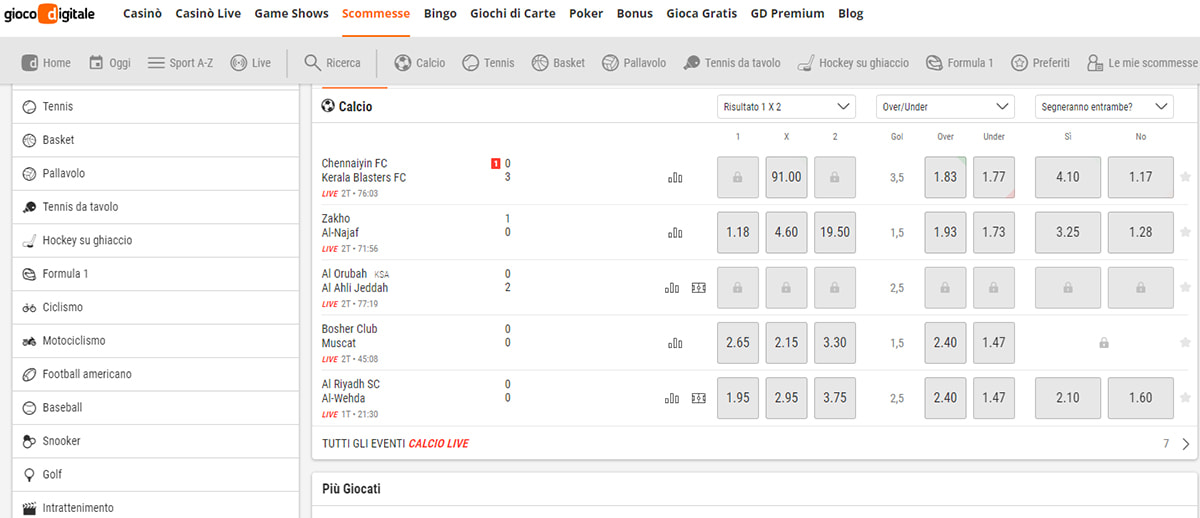Open the Poker menu item
This screenshot has width=1200, height=518.
pos(586,14)
